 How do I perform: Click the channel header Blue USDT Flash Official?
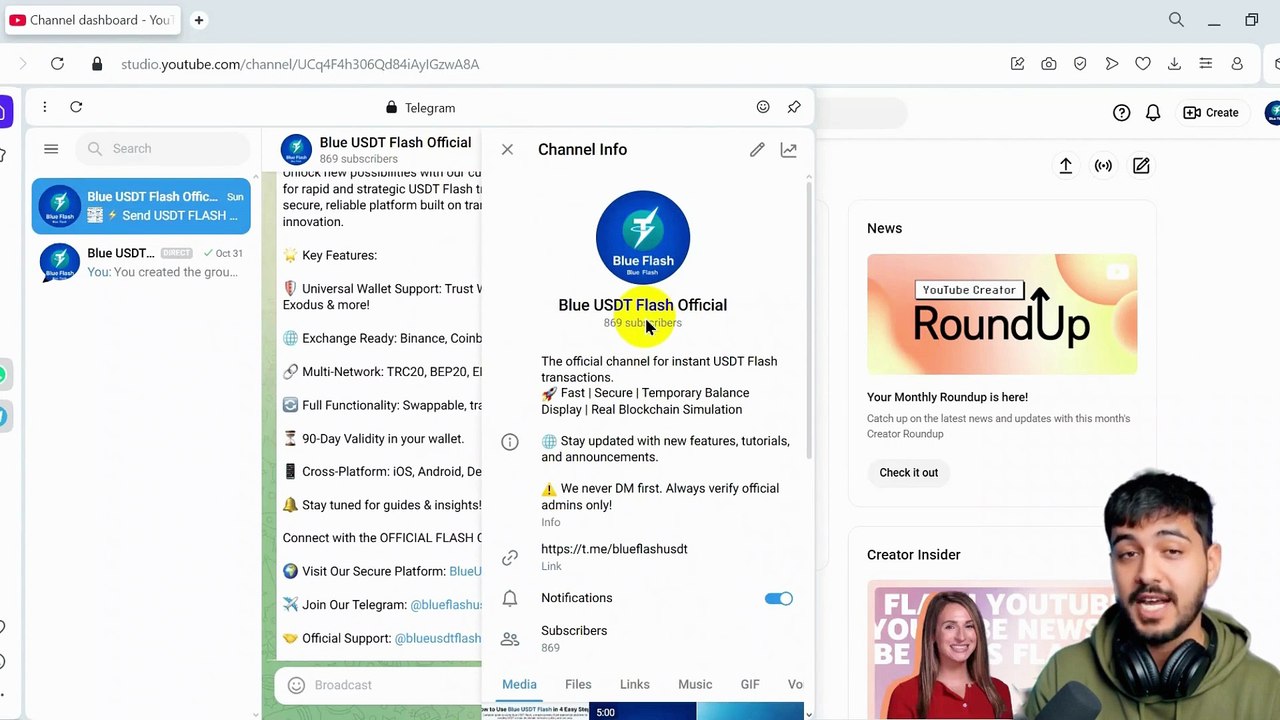(395, 143)
